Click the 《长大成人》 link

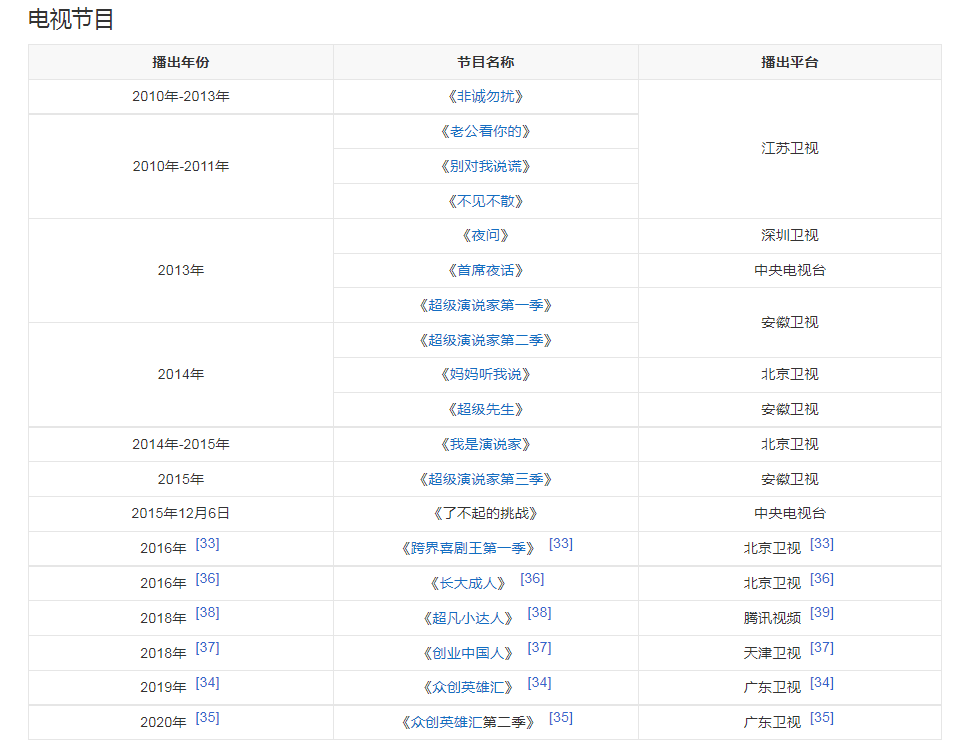click(x=467, y=584)
